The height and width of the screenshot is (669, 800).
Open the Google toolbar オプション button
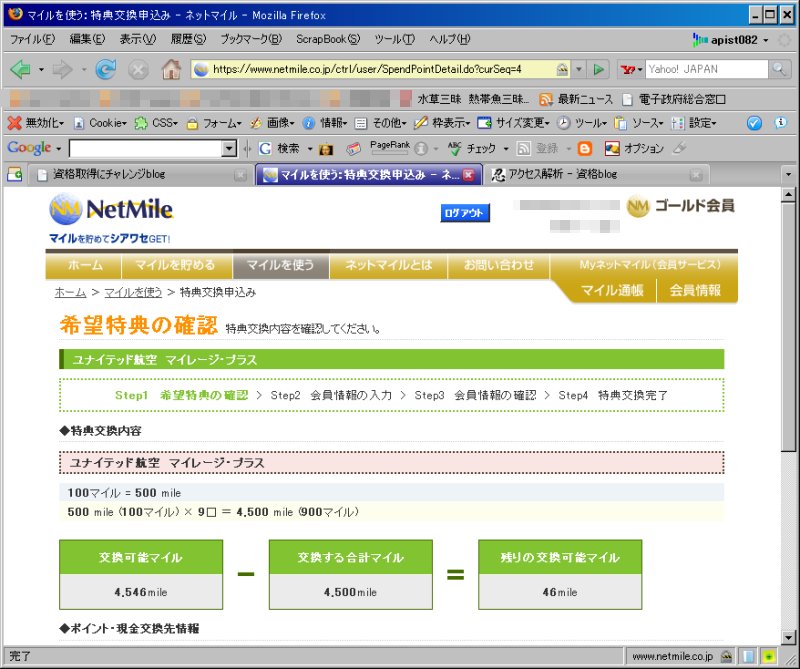click(x=634, y=148)
